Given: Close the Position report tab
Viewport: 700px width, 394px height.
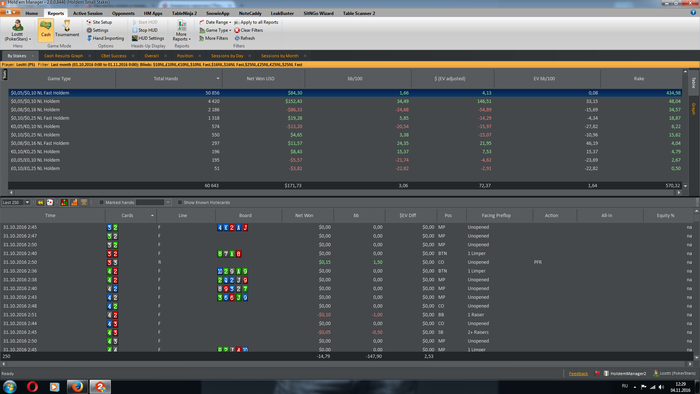Looking at the screenshot, I should [200, 56].
